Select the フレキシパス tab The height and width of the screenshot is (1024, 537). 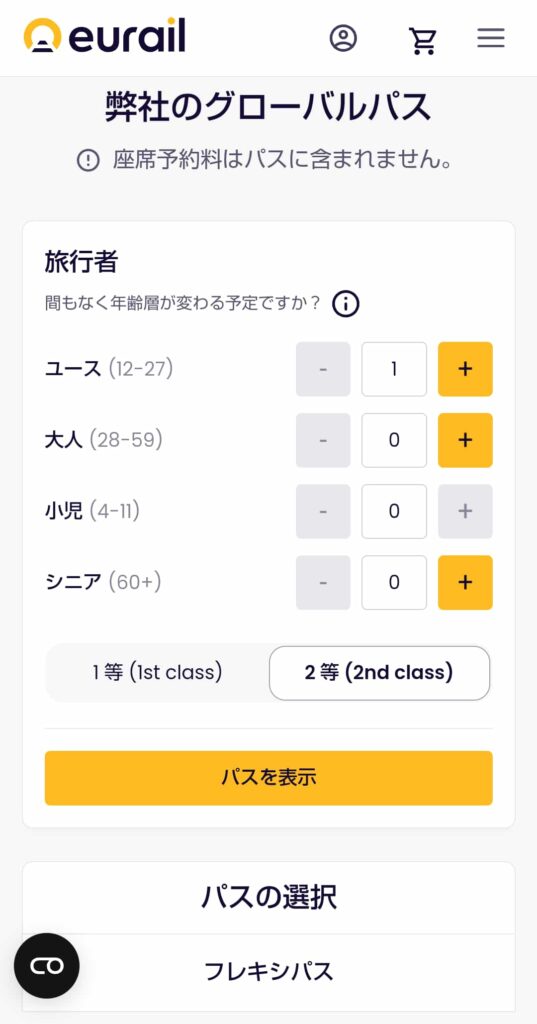268,972
